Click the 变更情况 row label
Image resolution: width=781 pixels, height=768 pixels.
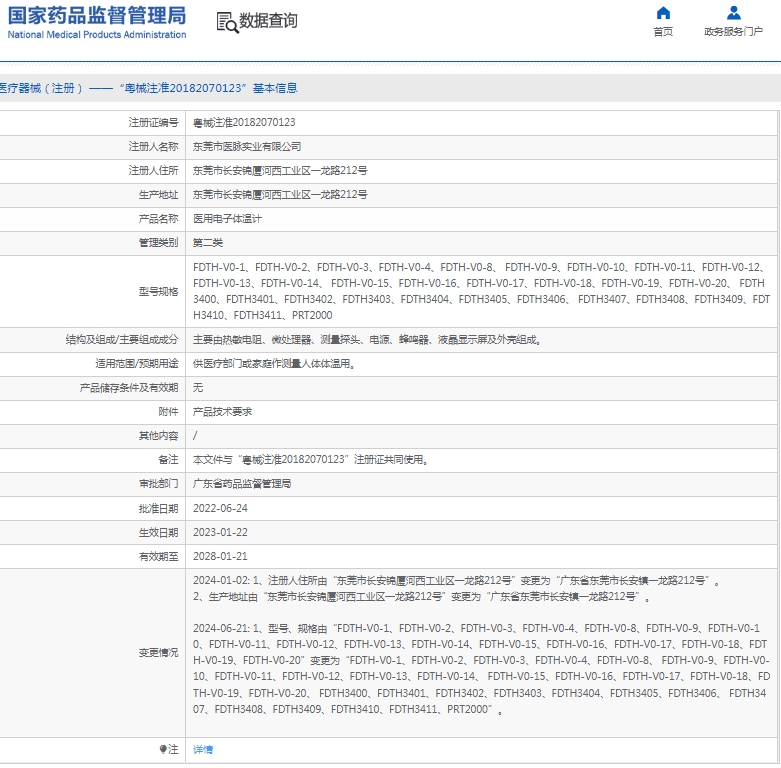click(x=158, y=652)
